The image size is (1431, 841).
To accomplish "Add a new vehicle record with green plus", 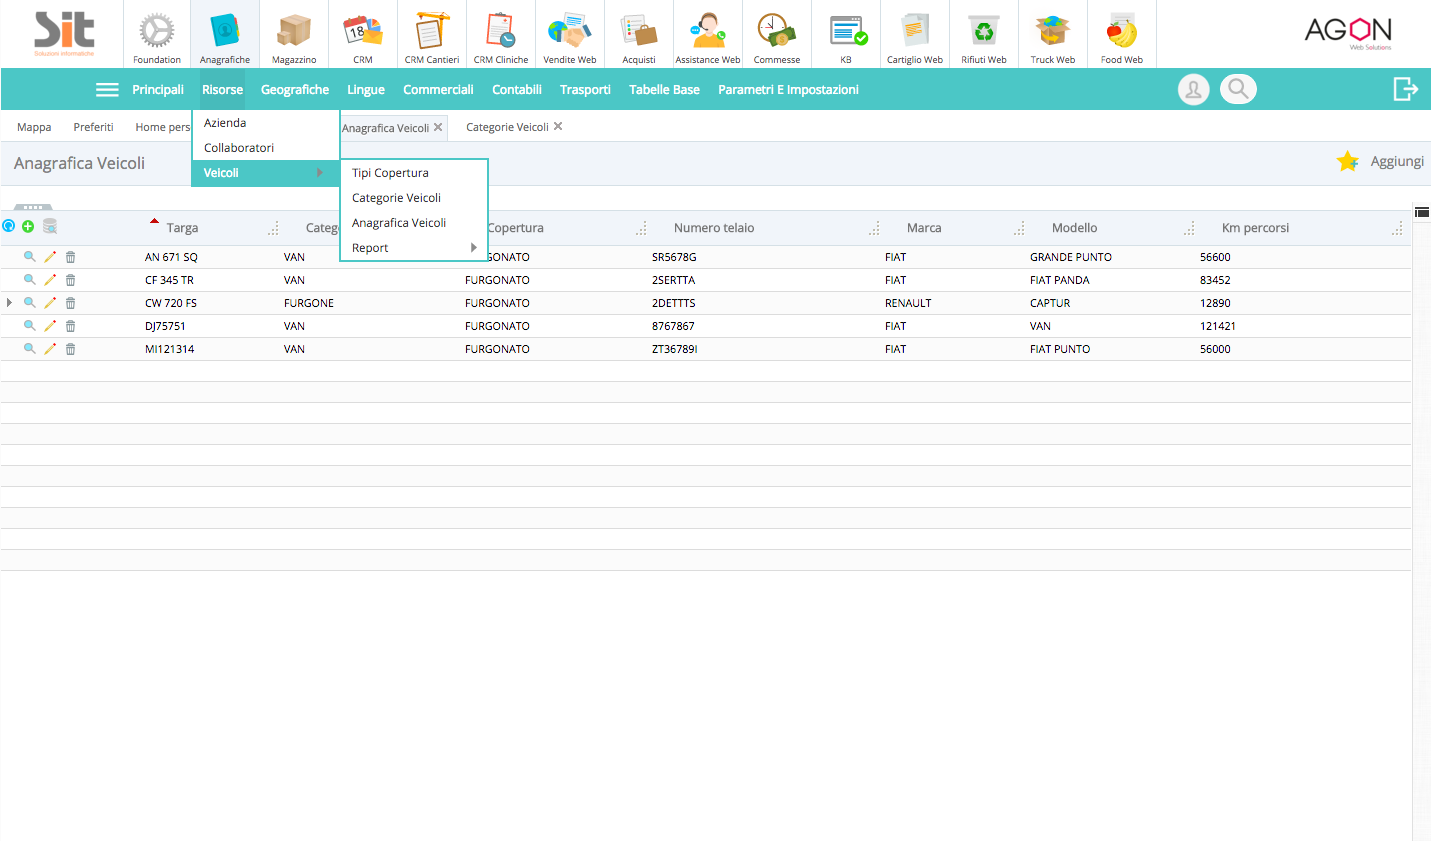I will 28,226.
